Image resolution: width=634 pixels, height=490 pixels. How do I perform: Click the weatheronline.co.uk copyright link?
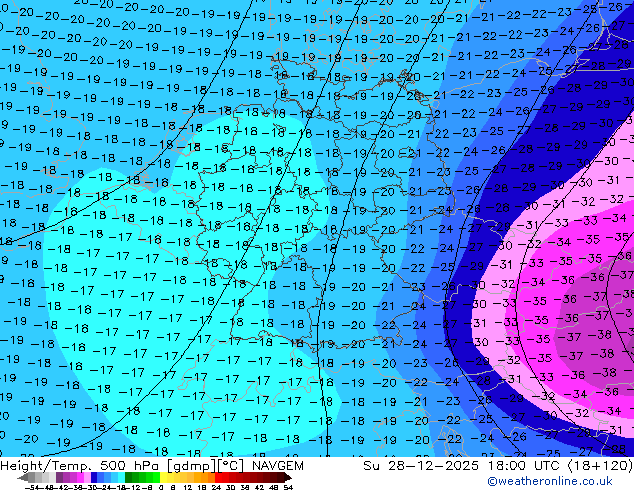(x=549, y=481)
